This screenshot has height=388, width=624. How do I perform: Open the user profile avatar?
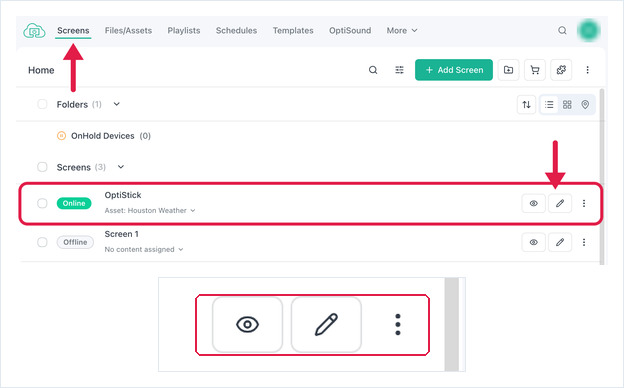click(x=589, y=30)
